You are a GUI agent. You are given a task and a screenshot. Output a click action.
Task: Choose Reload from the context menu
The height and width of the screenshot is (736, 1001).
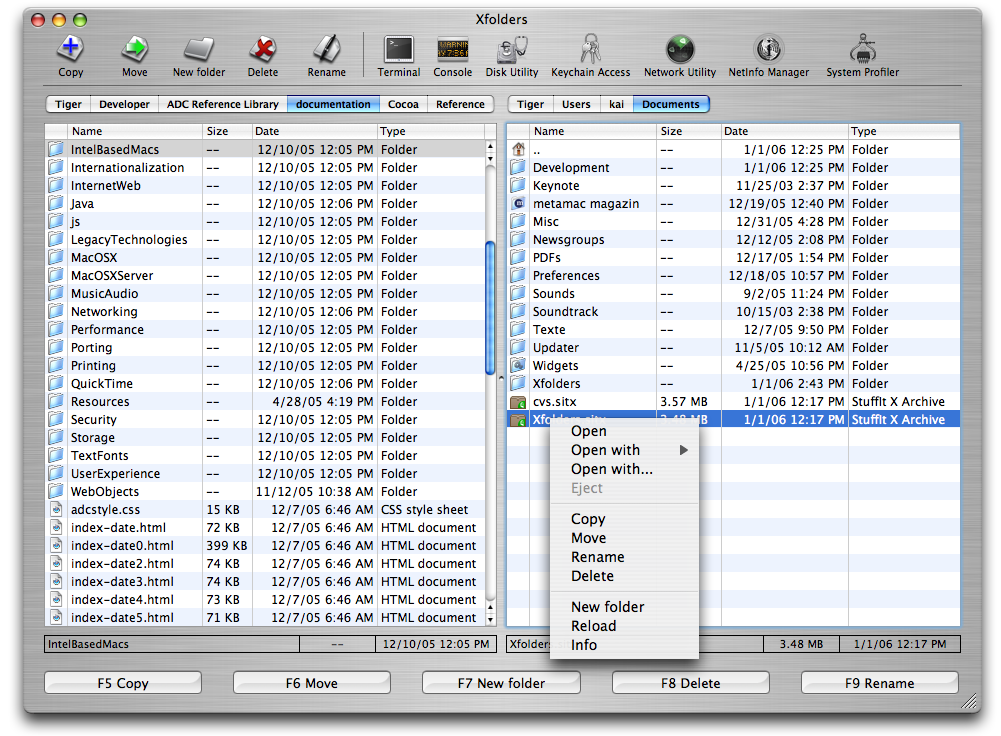coord(624,626)
